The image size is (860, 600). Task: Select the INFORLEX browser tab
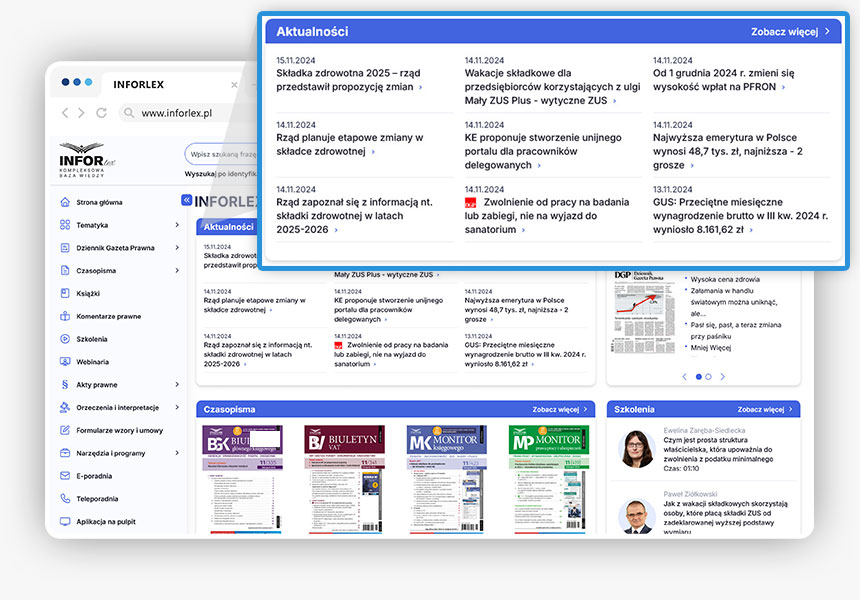pos(138,84)
